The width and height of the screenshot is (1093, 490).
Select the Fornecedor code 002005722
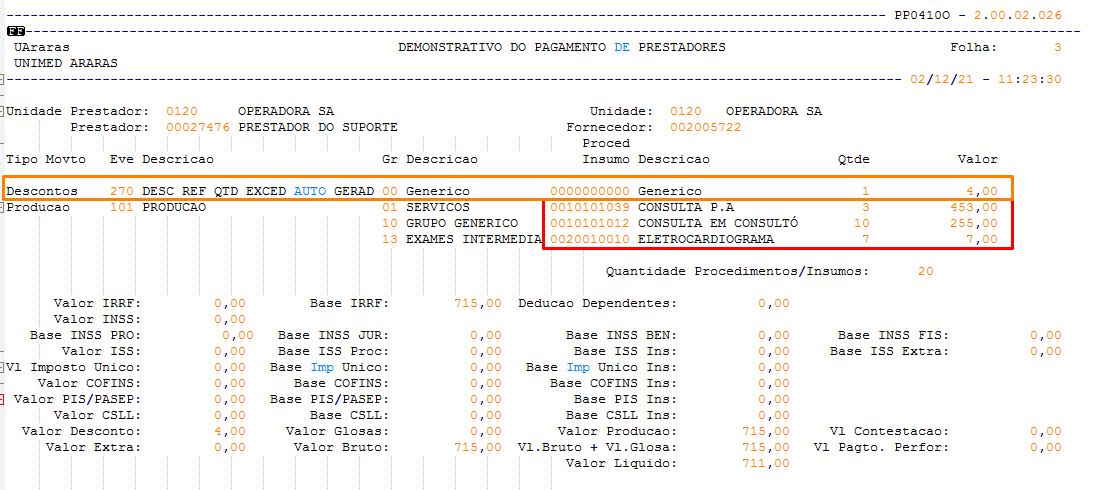coord(705,128)
